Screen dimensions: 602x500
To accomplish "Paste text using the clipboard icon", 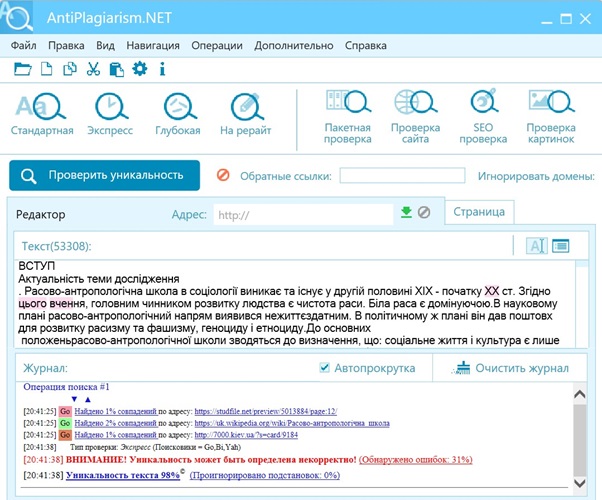I will [116, 70].
